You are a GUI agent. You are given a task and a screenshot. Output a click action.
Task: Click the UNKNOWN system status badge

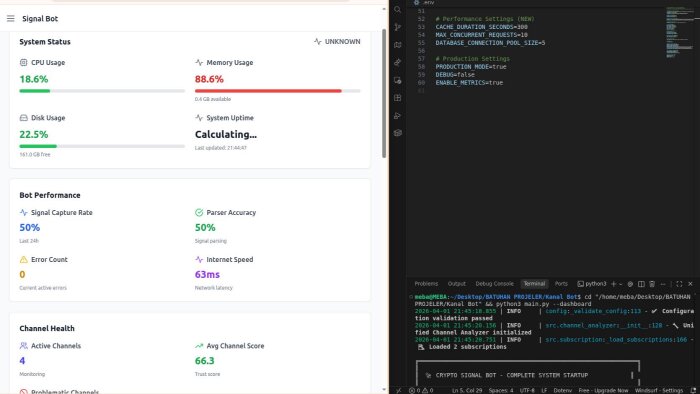(x=337, y=41)
